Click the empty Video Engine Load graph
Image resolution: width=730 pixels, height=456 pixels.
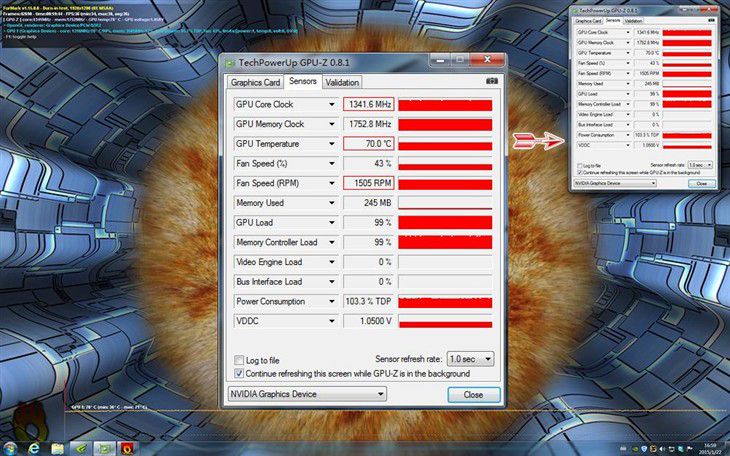click(445, 262)
